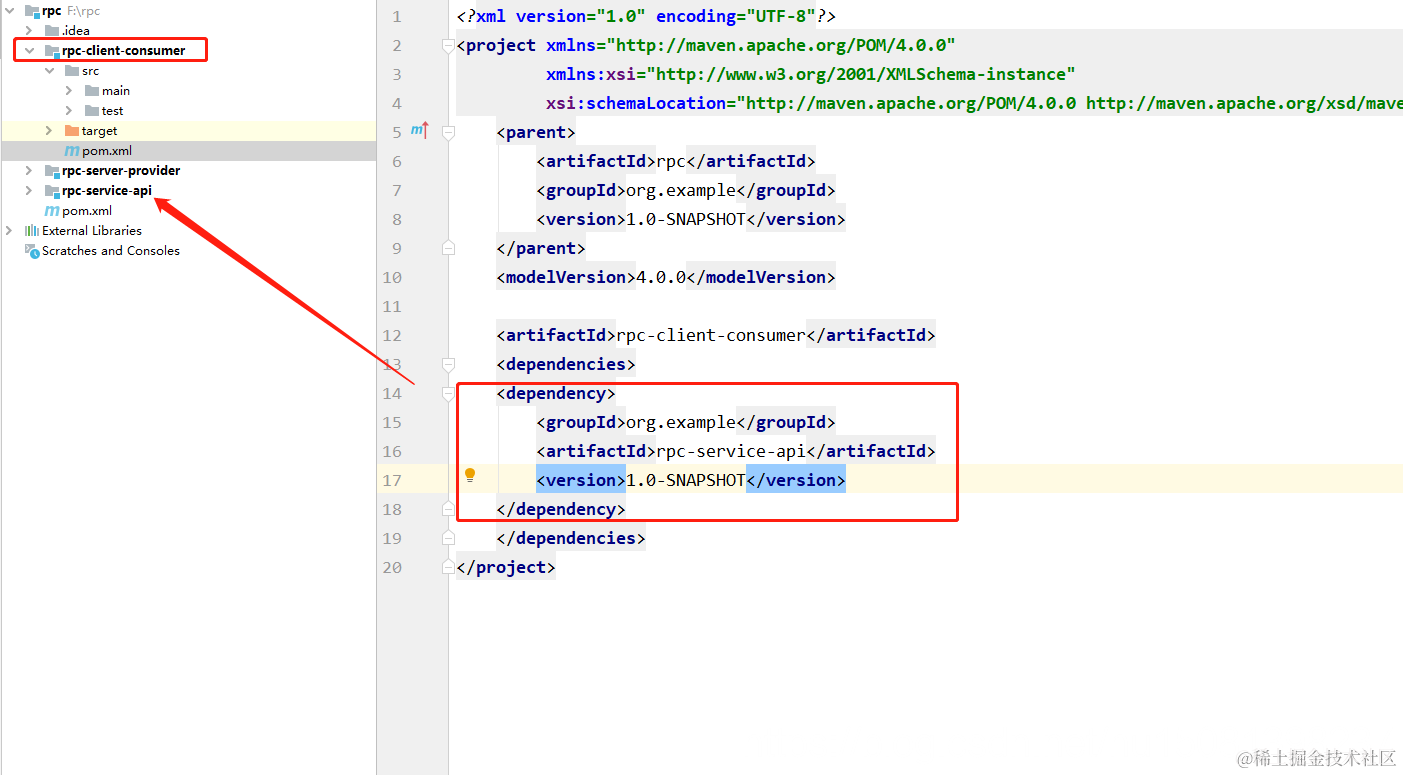Click the fold marker at line 20
This screenshot has width=1403, height=775.
[448, 567]
